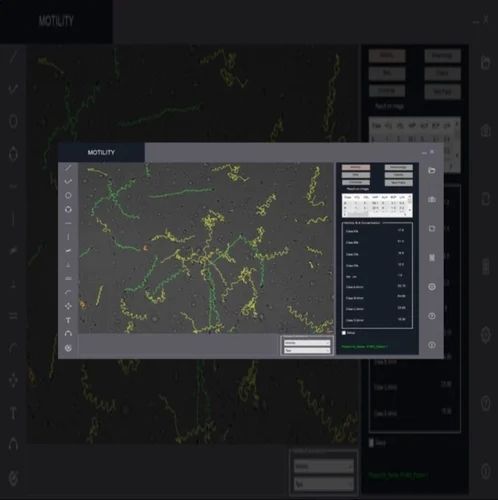Select the T text tool in front window
Viewport: 498px width, 500px height.
coord(68,320)
